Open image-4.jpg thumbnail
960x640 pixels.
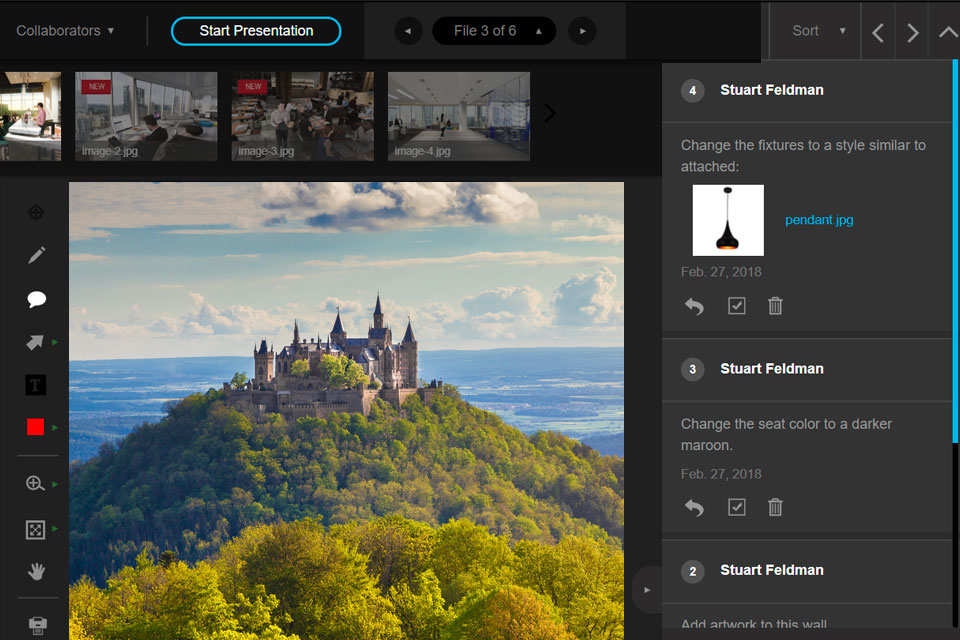point(459,116)
